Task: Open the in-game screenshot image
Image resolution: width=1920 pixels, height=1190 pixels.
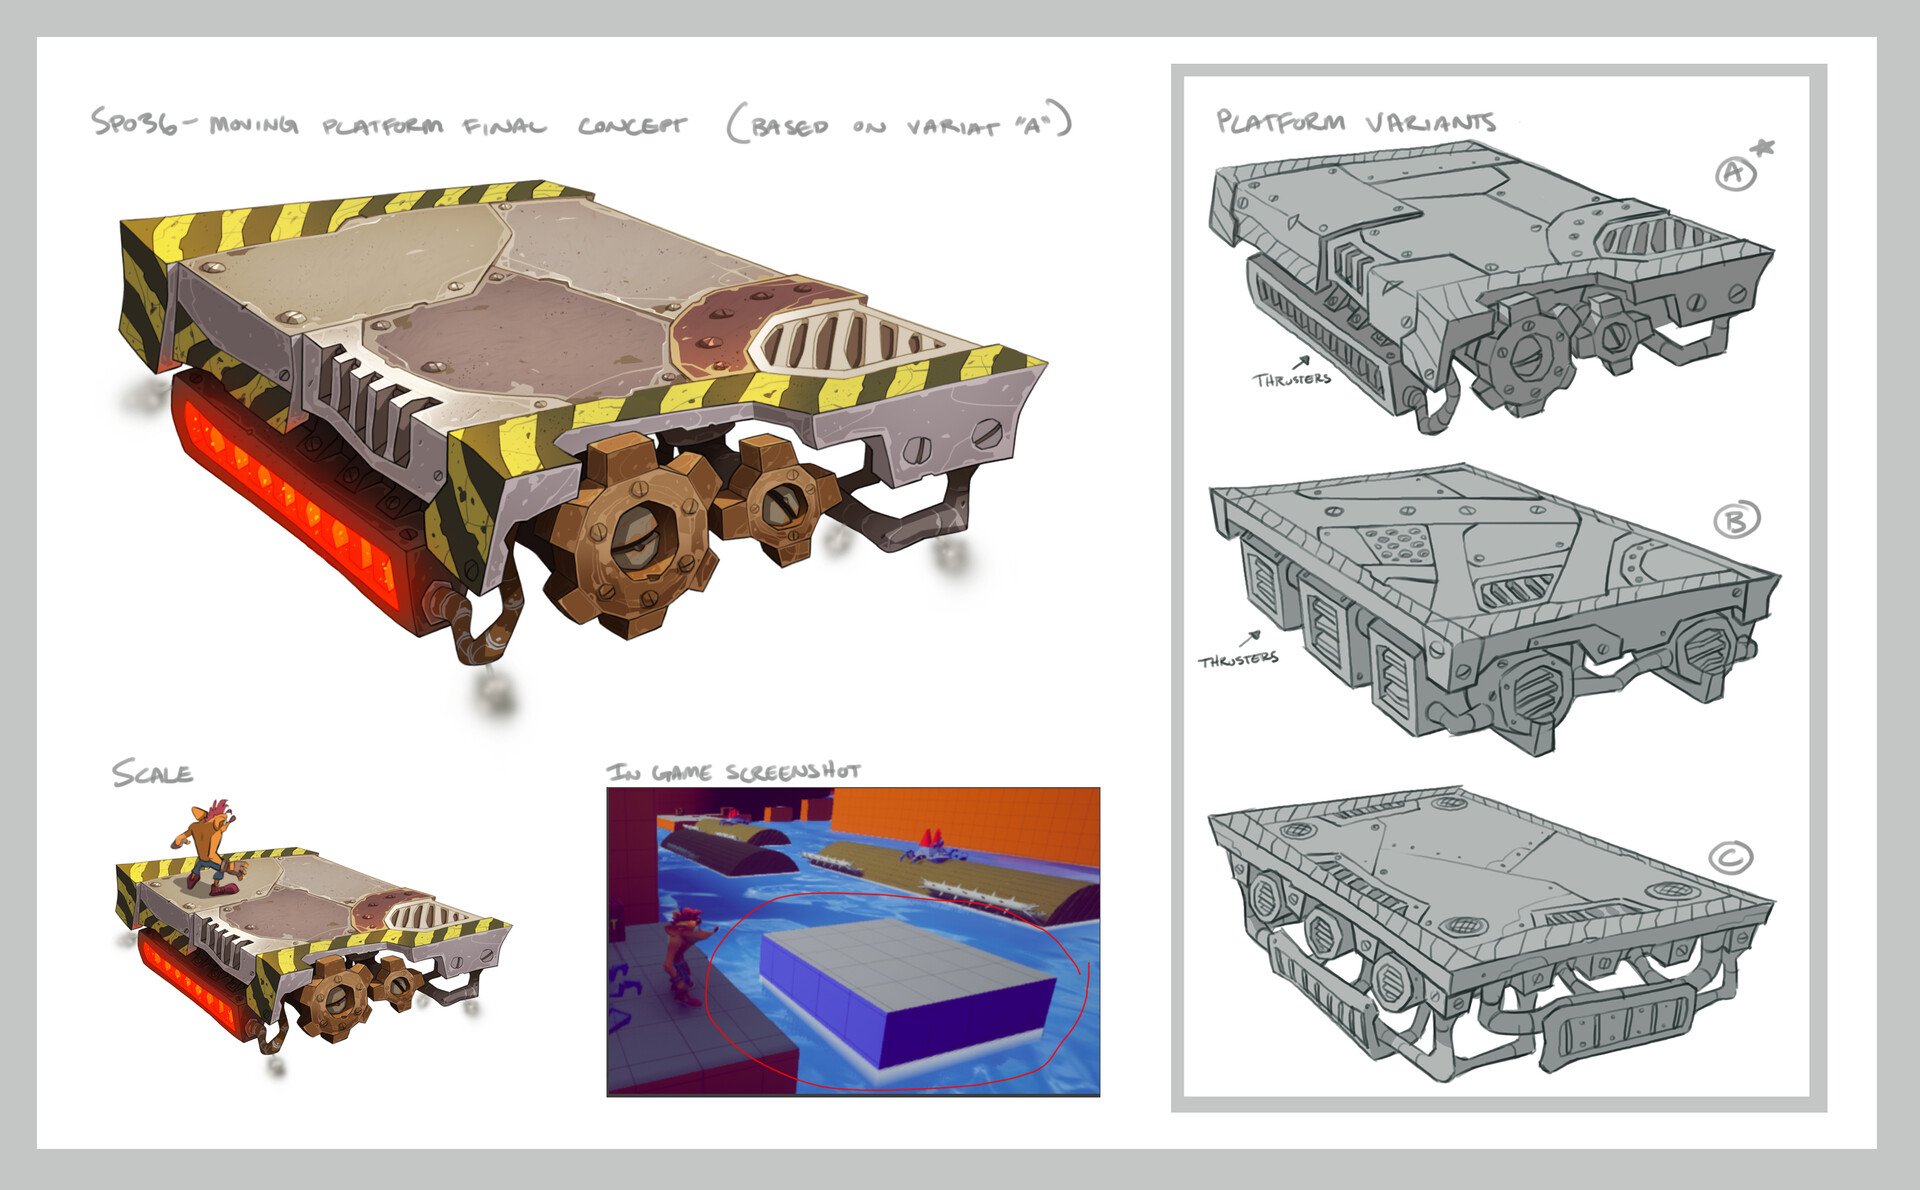Action: coord(853,940)
